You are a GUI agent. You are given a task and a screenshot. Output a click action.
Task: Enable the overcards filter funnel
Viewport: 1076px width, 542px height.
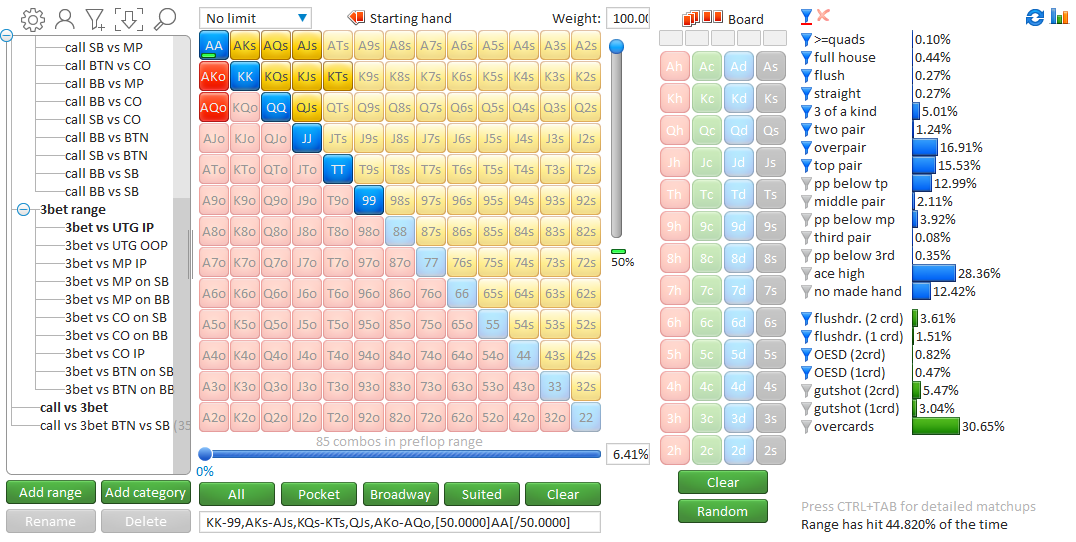pyautogui.click(x=807, y=427)
